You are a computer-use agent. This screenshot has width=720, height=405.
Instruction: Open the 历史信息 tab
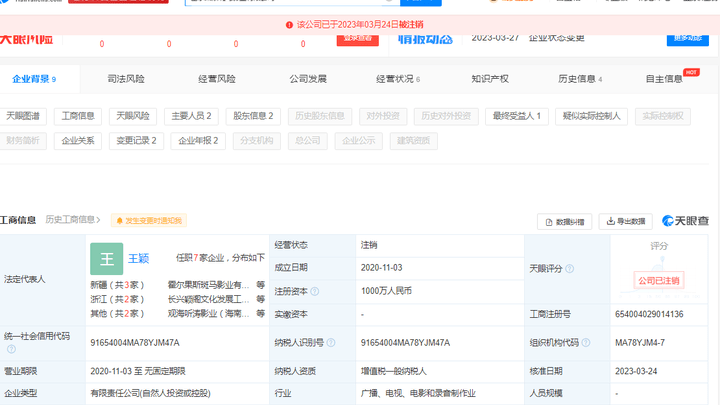coord(580,79)
